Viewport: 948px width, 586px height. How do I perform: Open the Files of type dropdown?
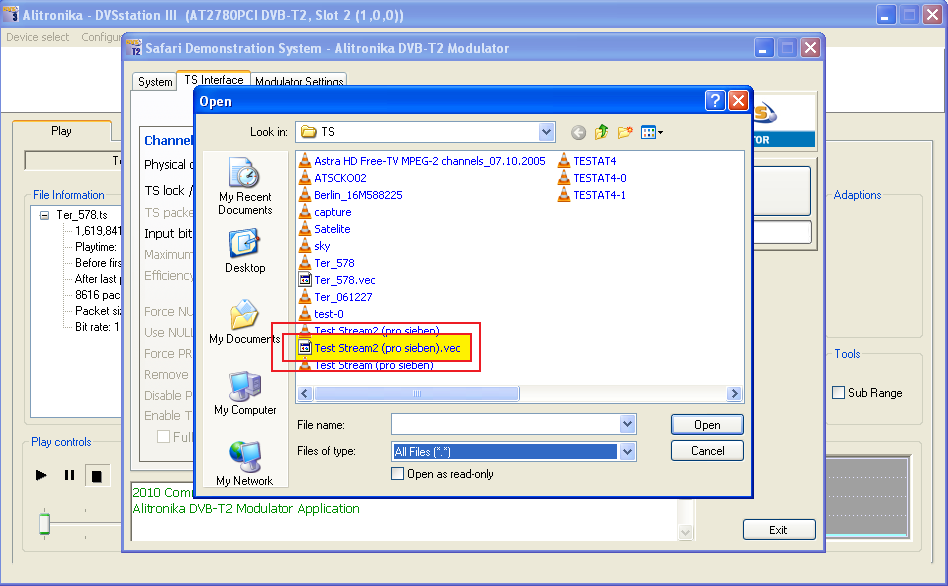(x=628, y=451)
